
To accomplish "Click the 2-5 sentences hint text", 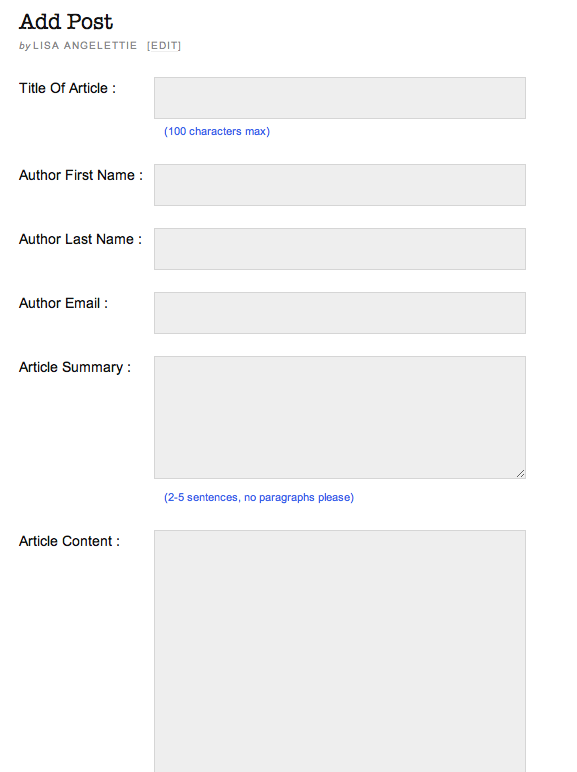I will 259,497.
